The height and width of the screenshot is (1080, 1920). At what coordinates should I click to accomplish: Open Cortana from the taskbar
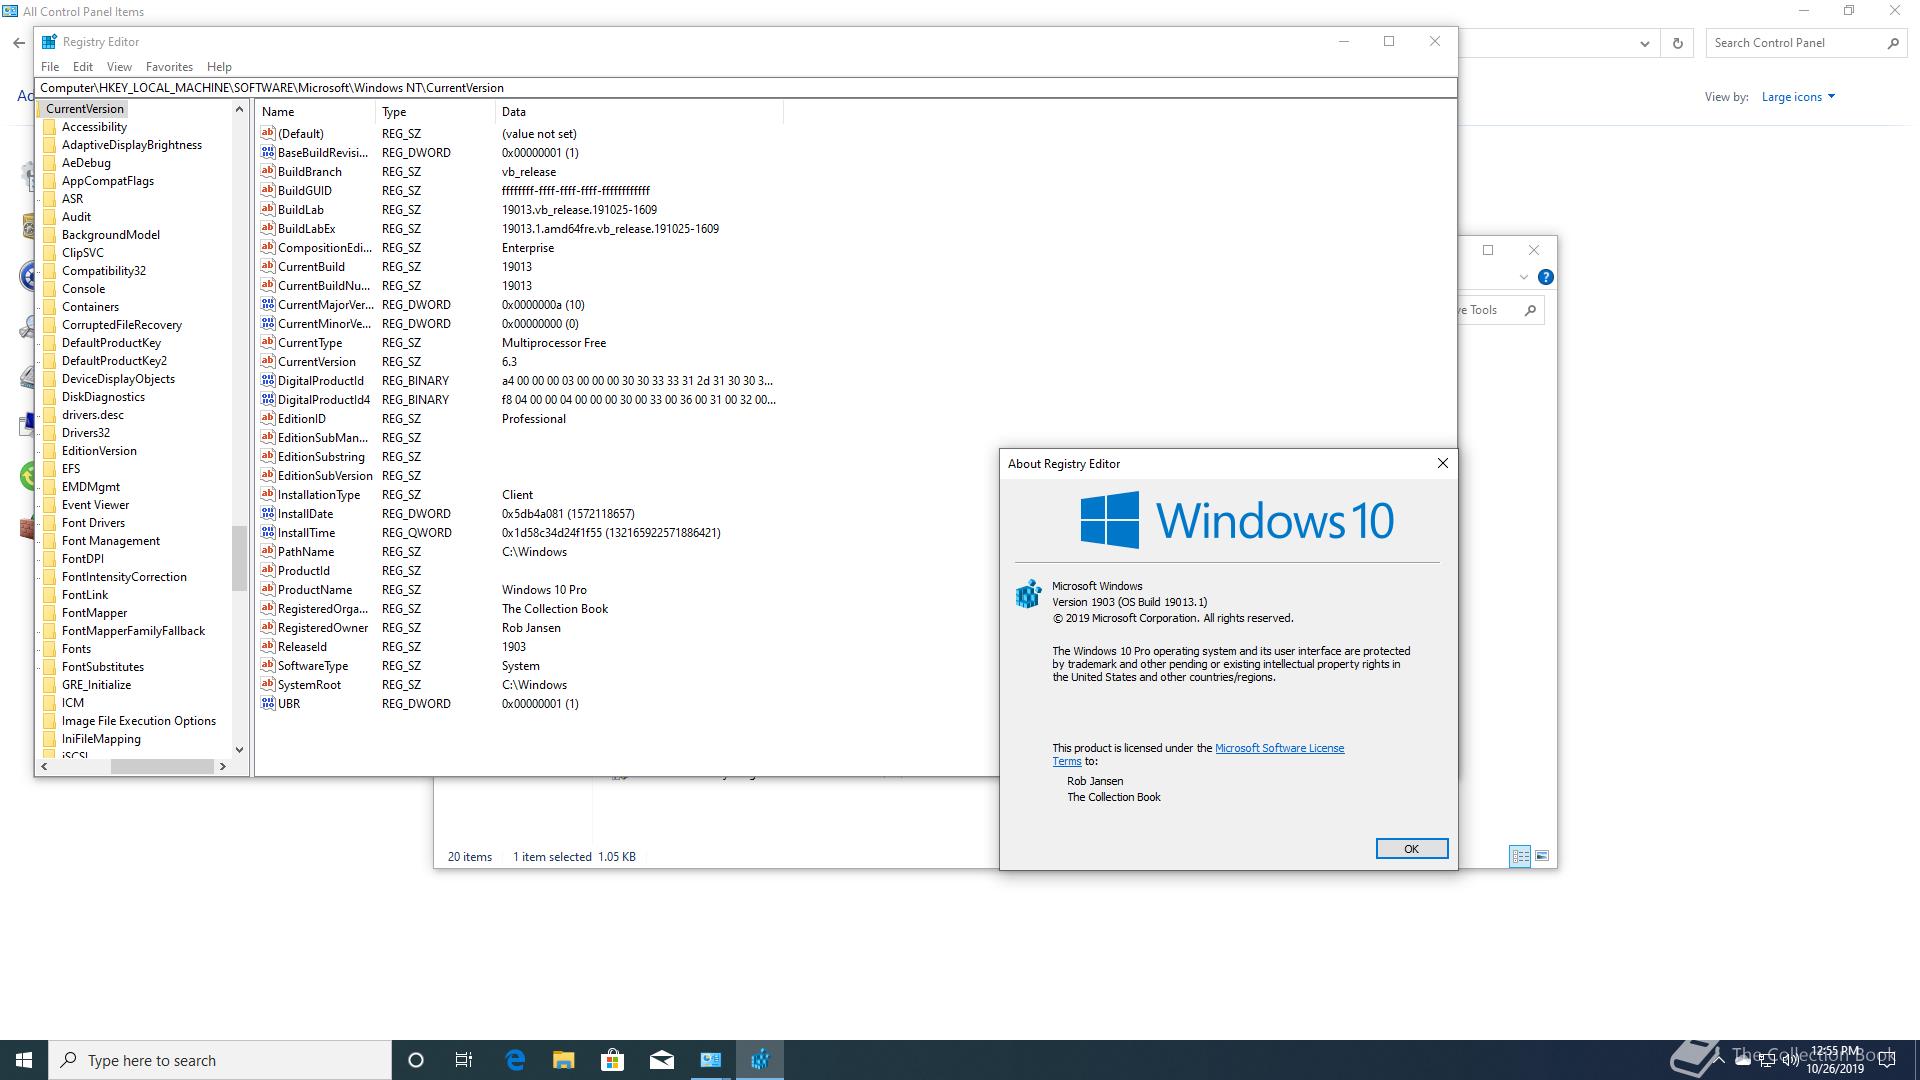pyautogui.click(x=416, y=1060)
